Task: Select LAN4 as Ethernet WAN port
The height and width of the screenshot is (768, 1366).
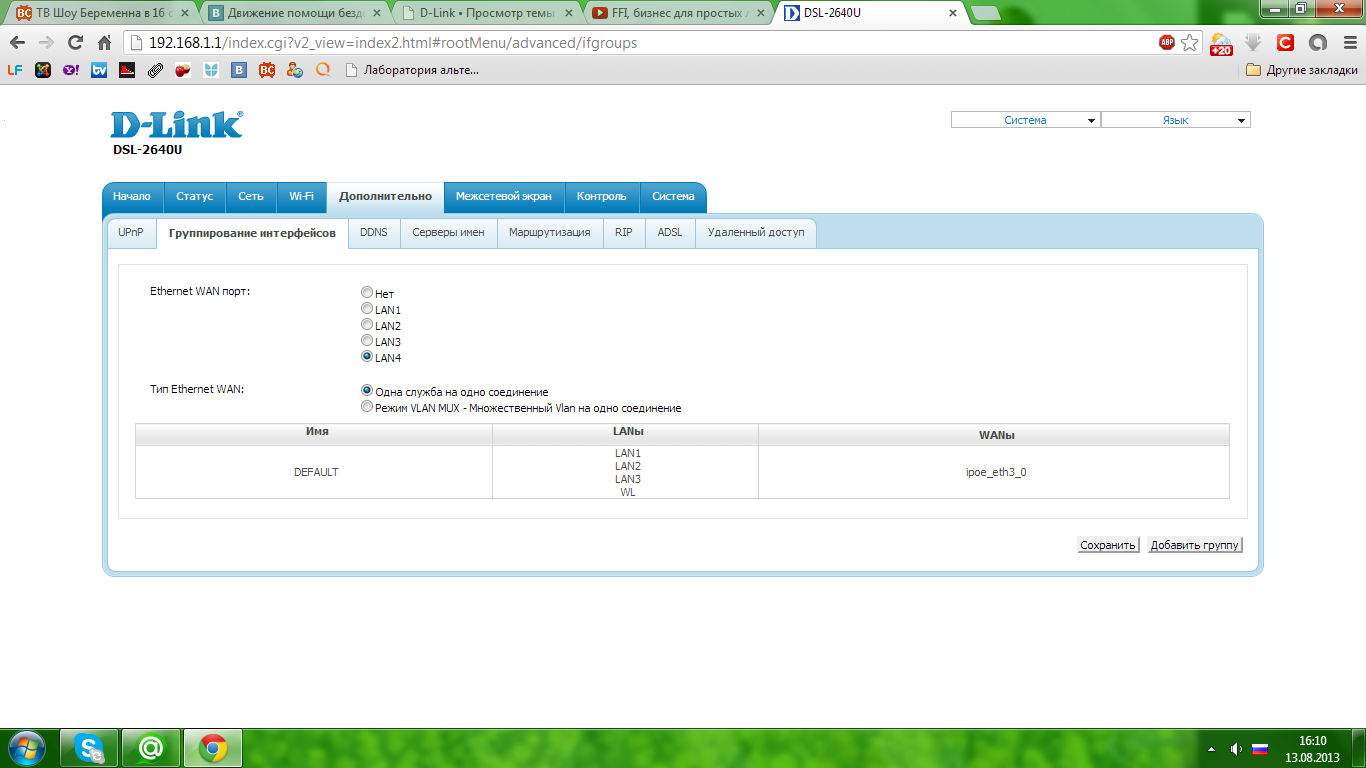Action: (x=367, y=357)
